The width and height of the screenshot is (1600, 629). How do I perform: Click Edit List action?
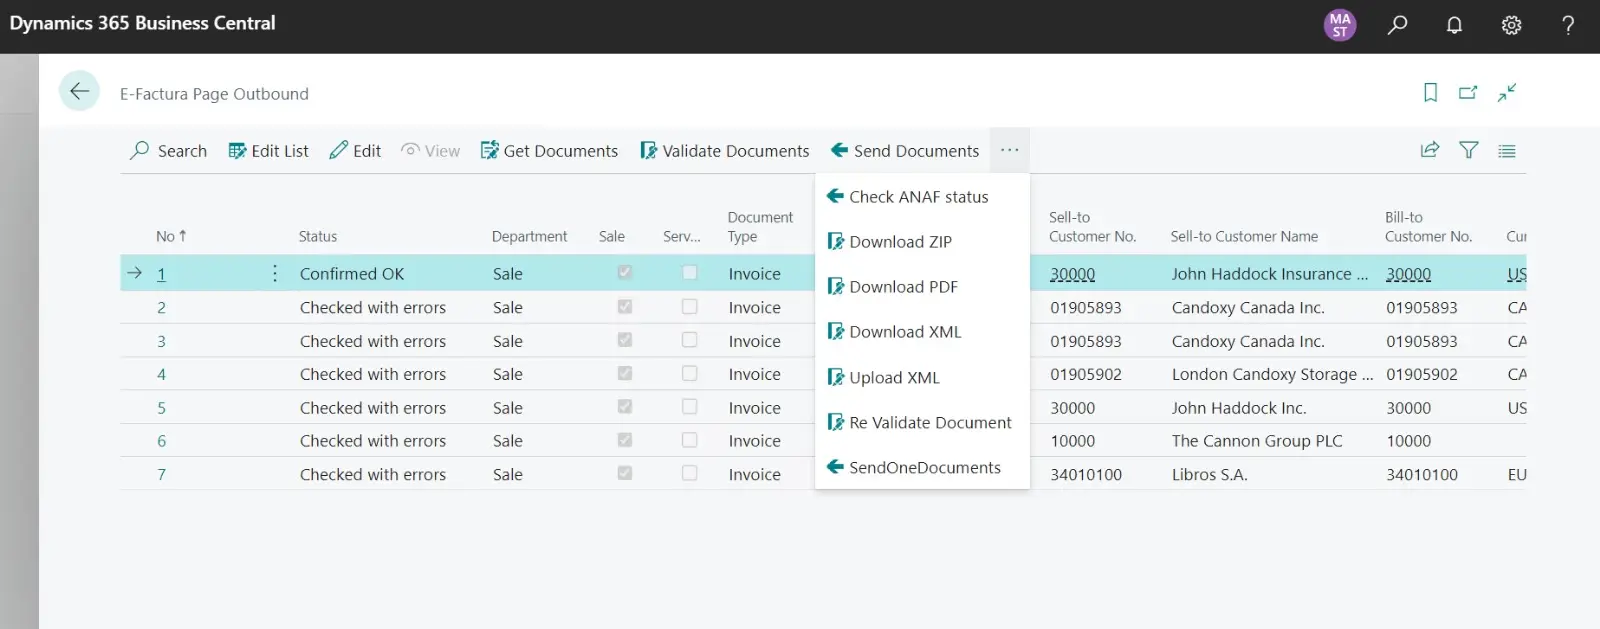point(268,150)
